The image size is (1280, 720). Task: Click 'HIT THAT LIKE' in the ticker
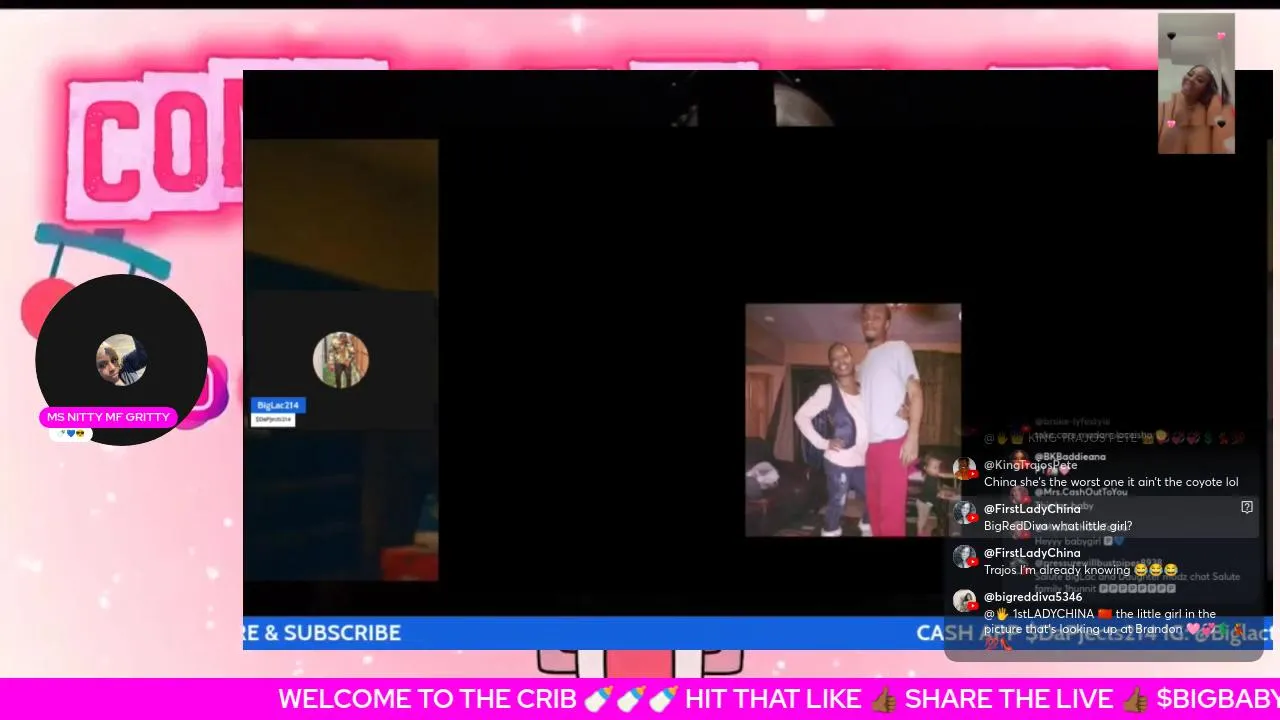[773, 698]
